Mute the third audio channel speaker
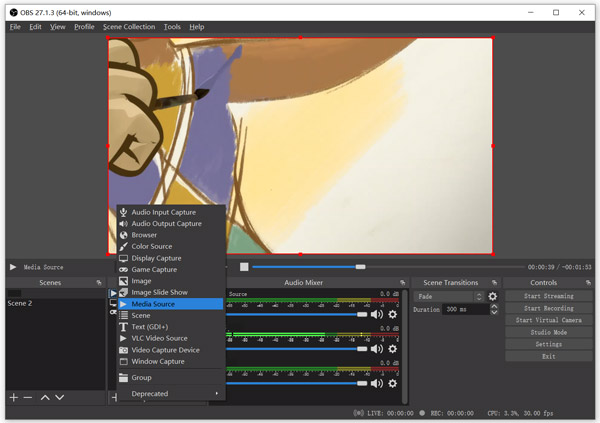The height and width of the screenshot is (423, 600). 377,383
